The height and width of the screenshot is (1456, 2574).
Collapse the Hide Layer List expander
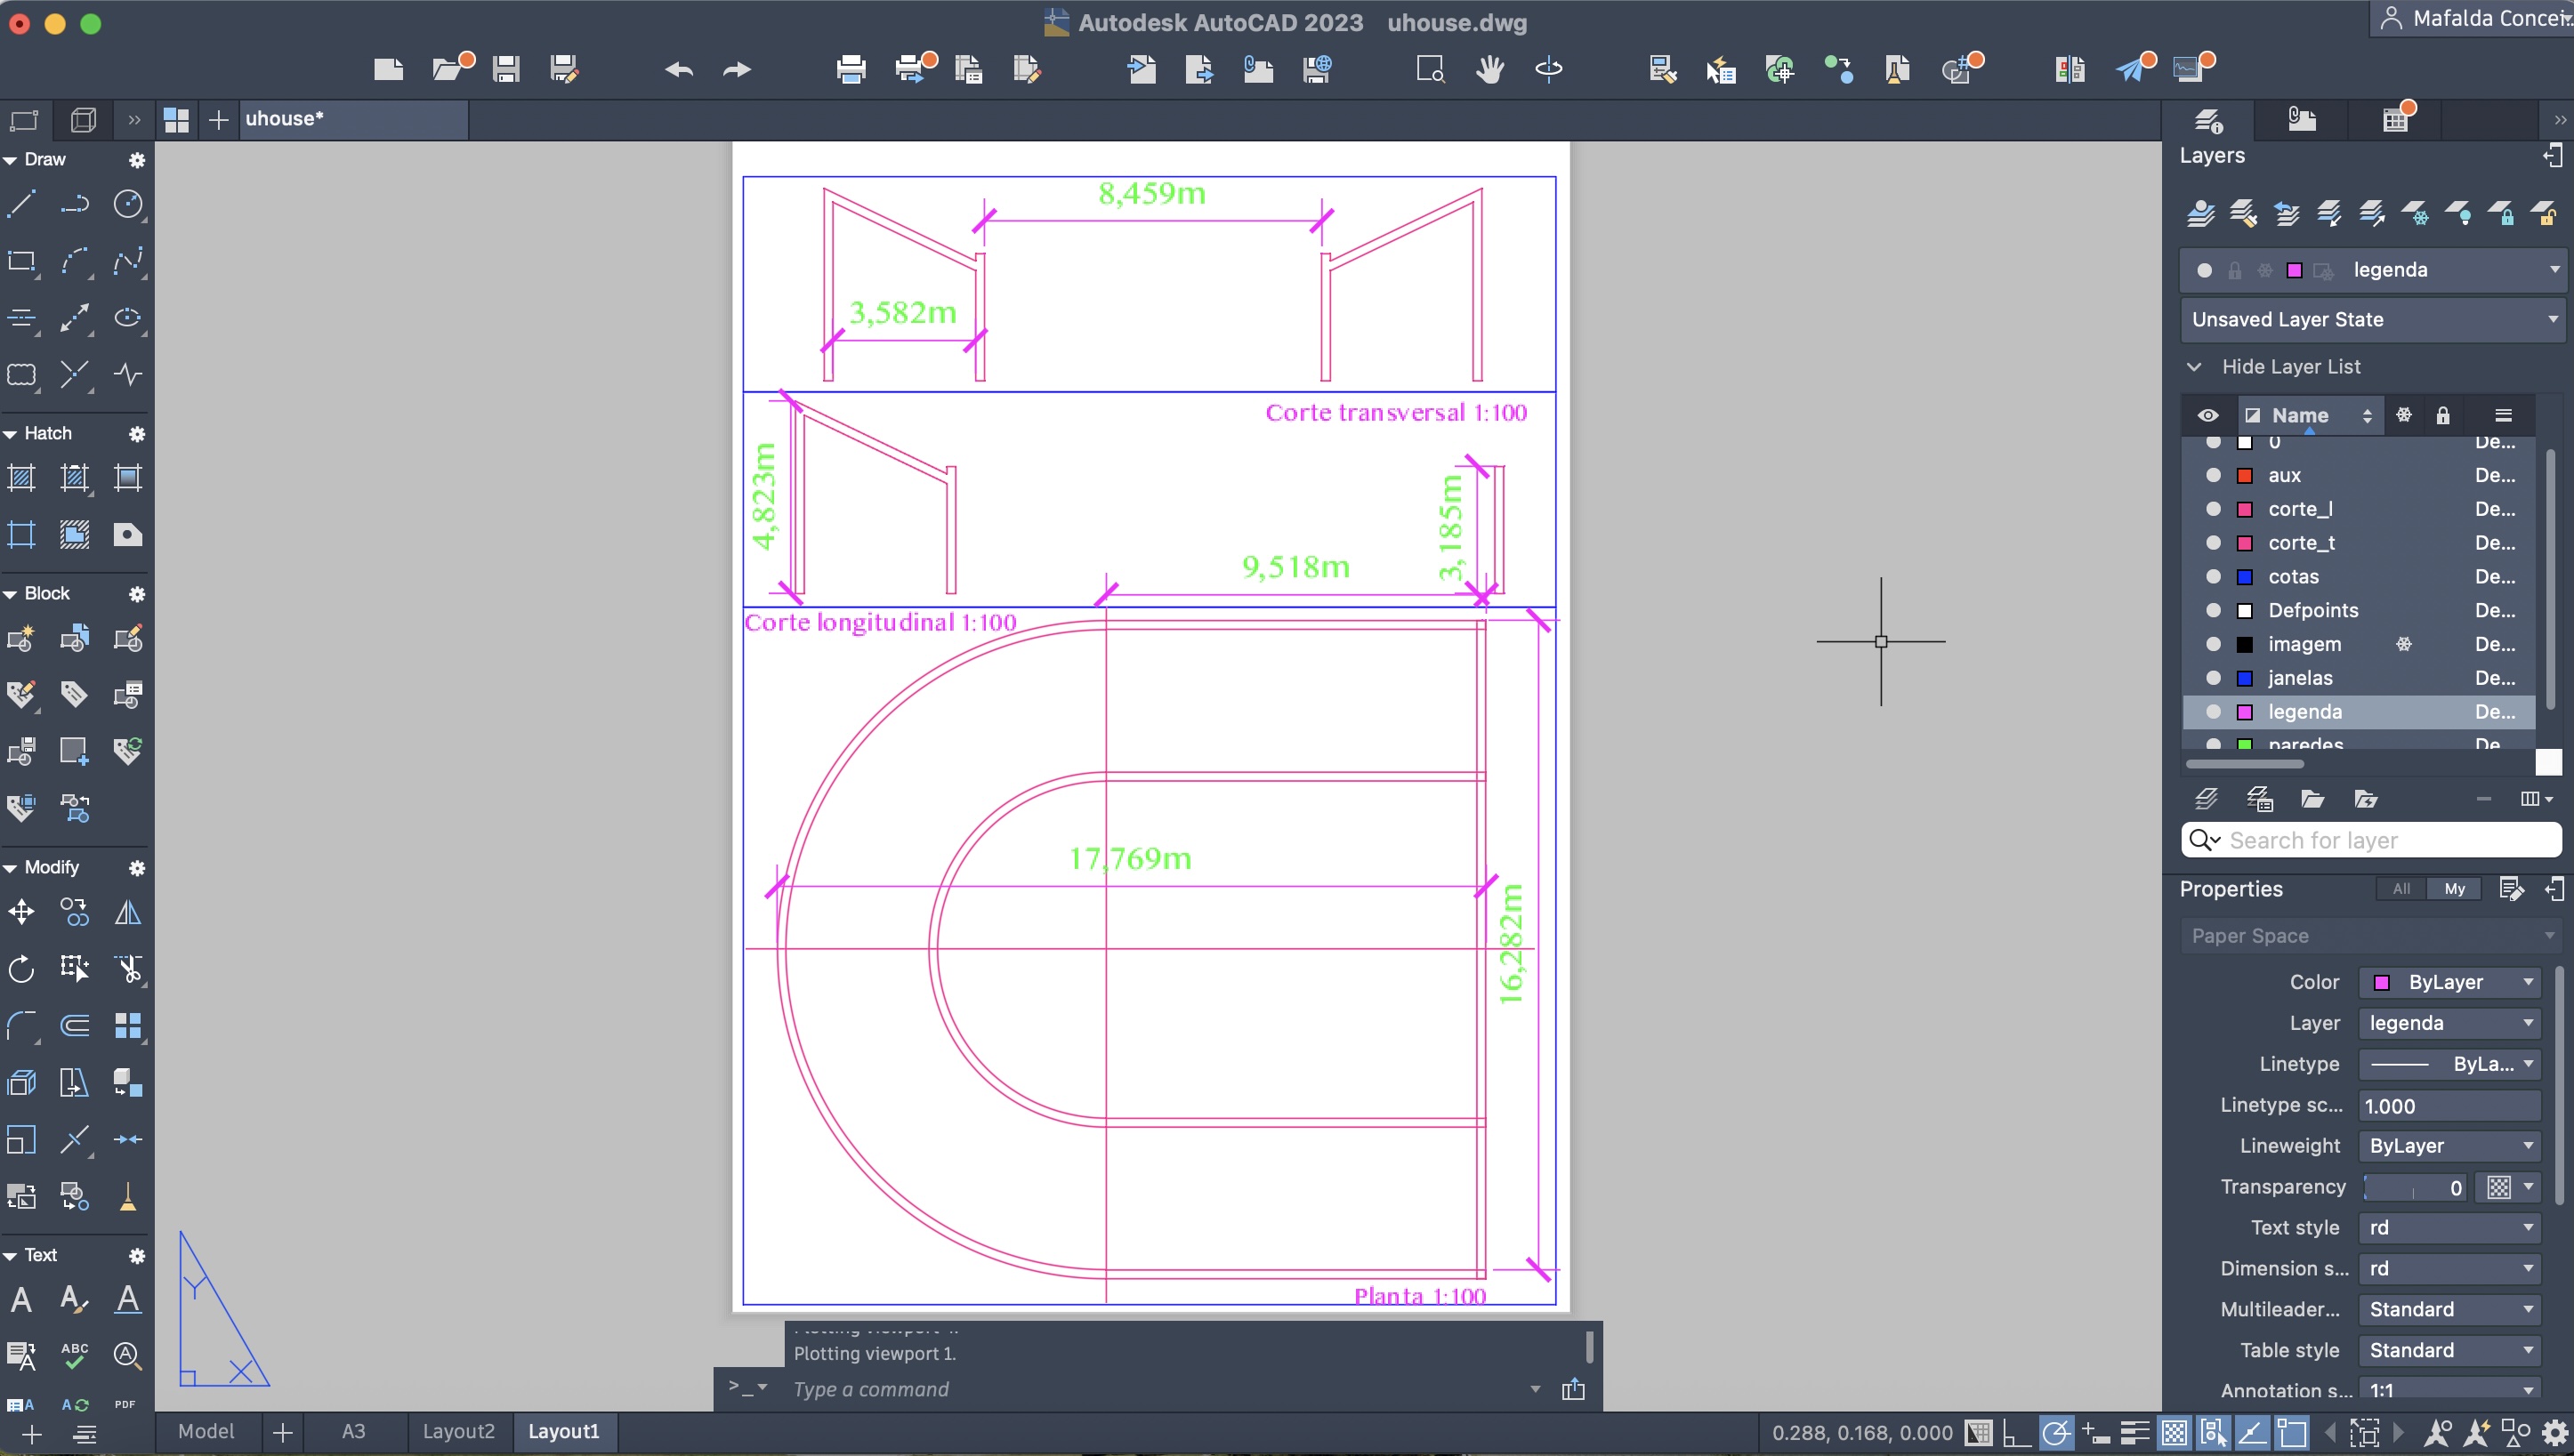coord(2194,367)
